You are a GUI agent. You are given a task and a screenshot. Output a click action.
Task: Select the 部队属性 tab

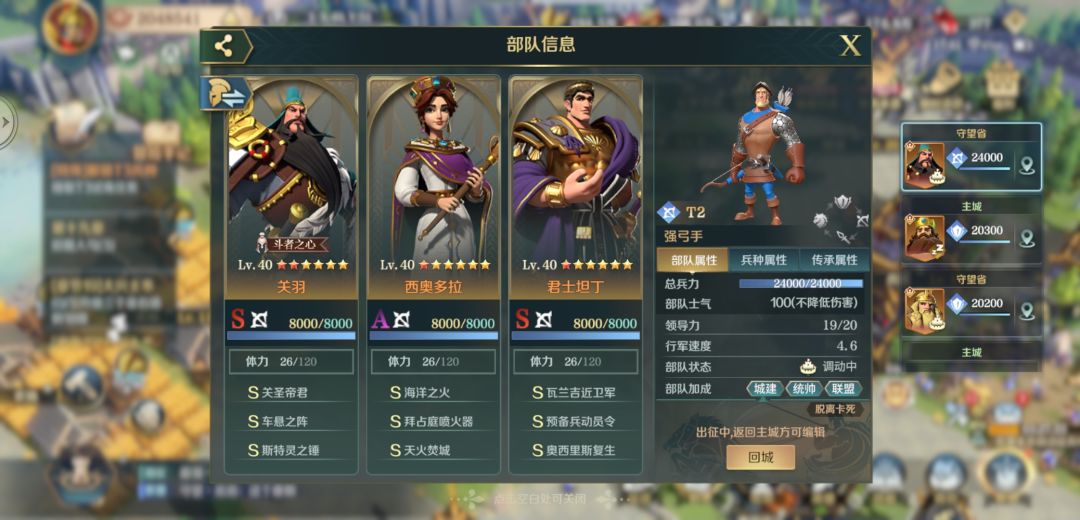tap(694, 260)
